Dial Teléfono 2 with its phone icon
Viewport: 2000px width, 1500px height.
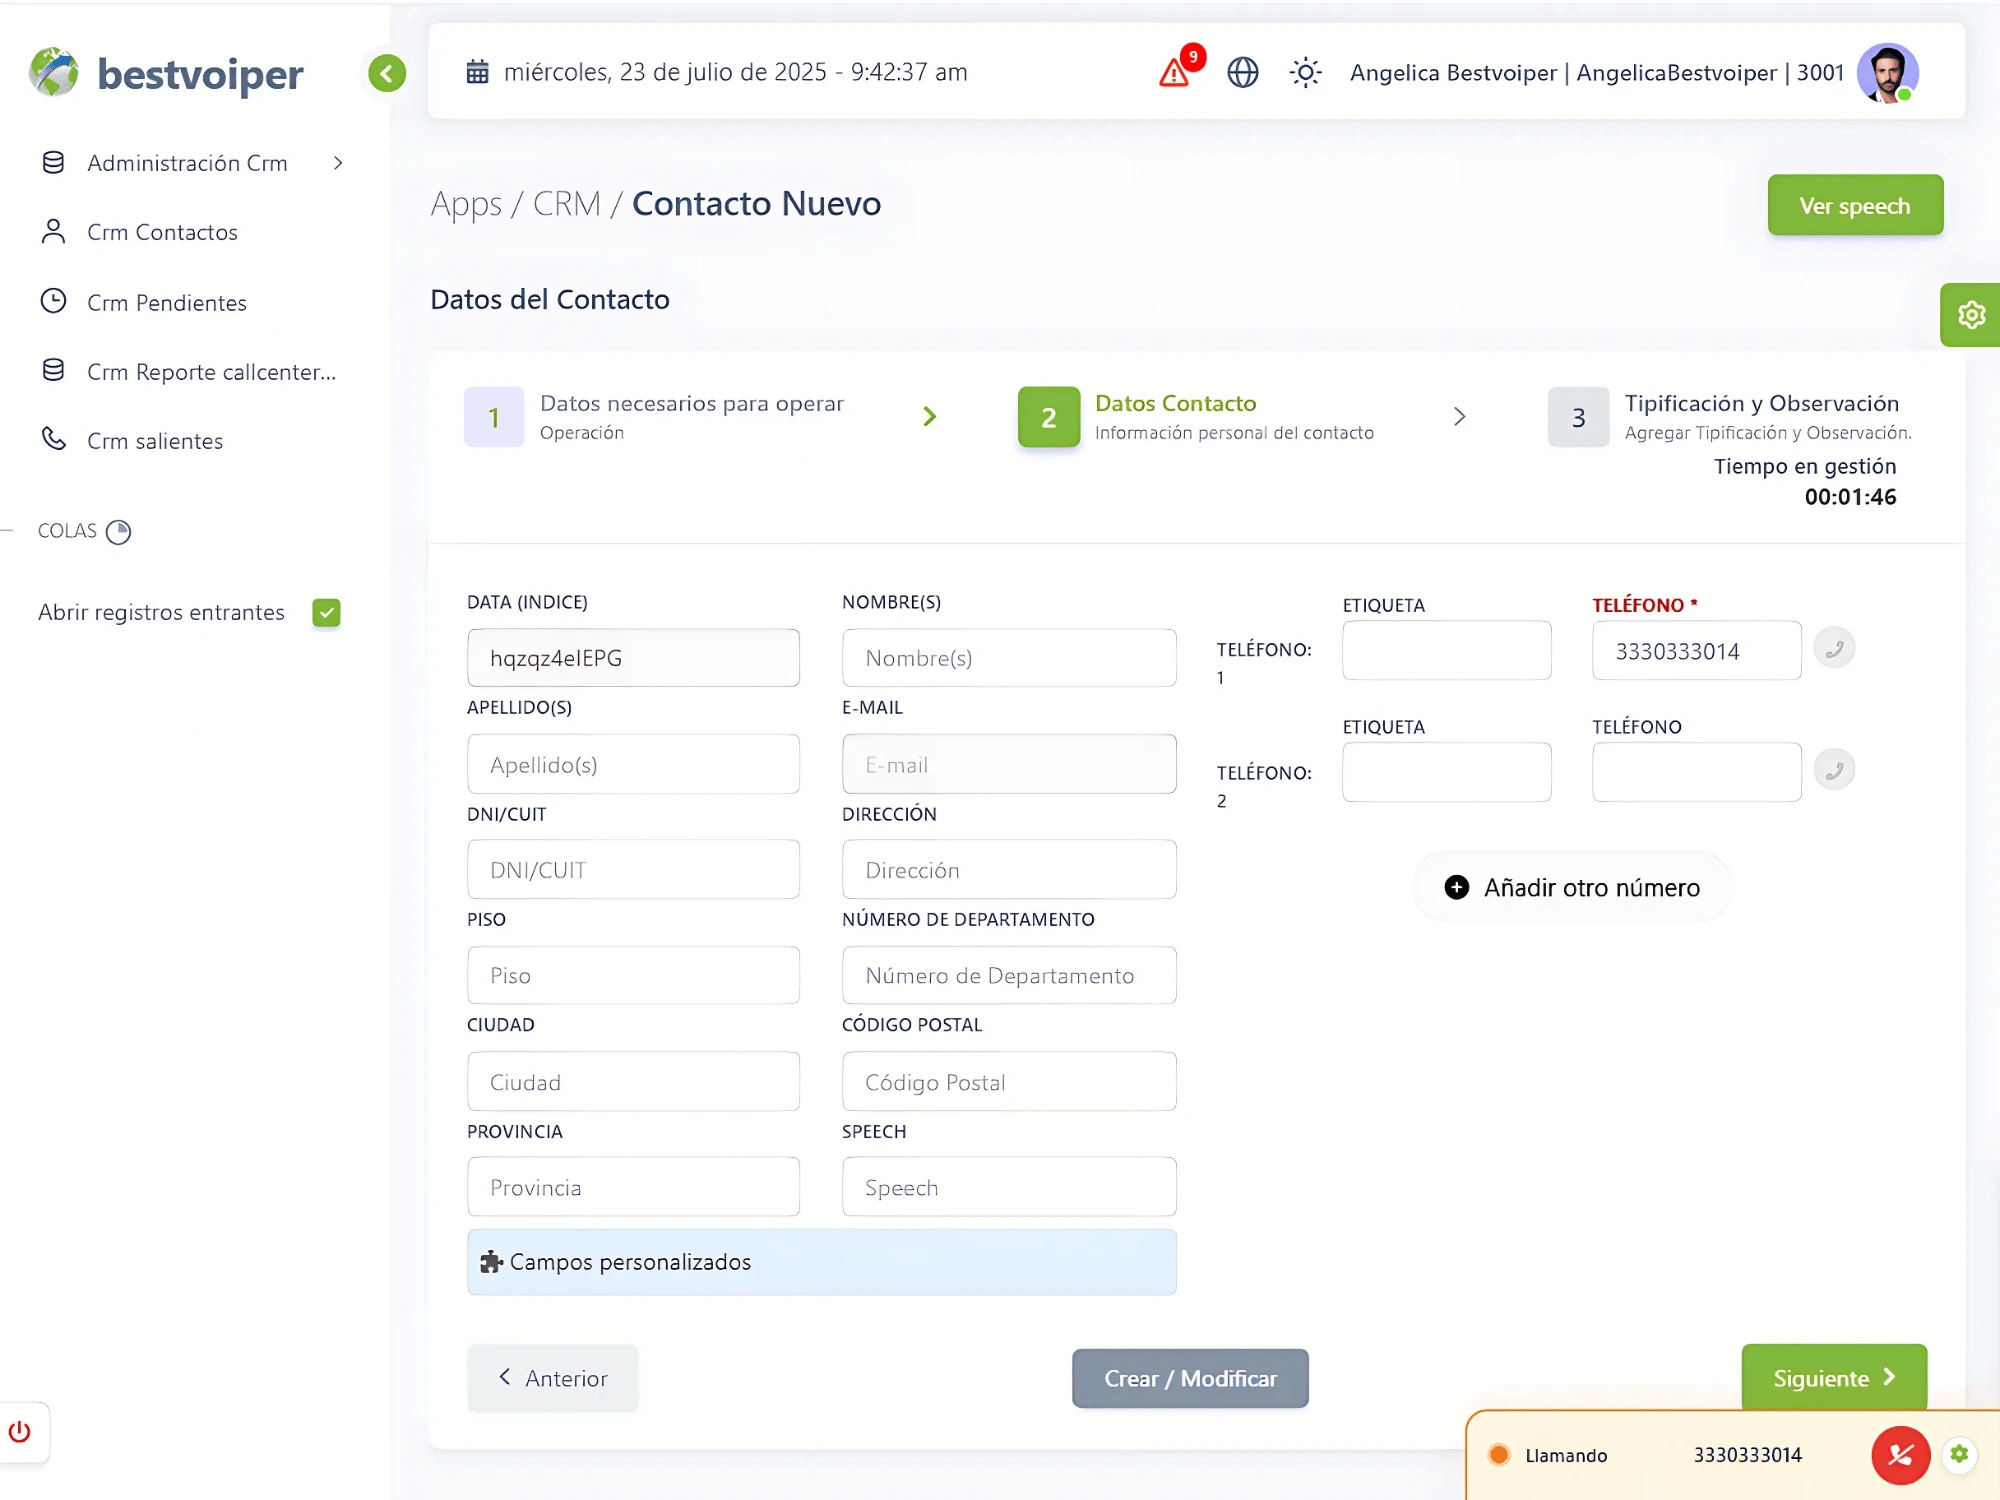pyautogui.click(x=1834, y=770)
